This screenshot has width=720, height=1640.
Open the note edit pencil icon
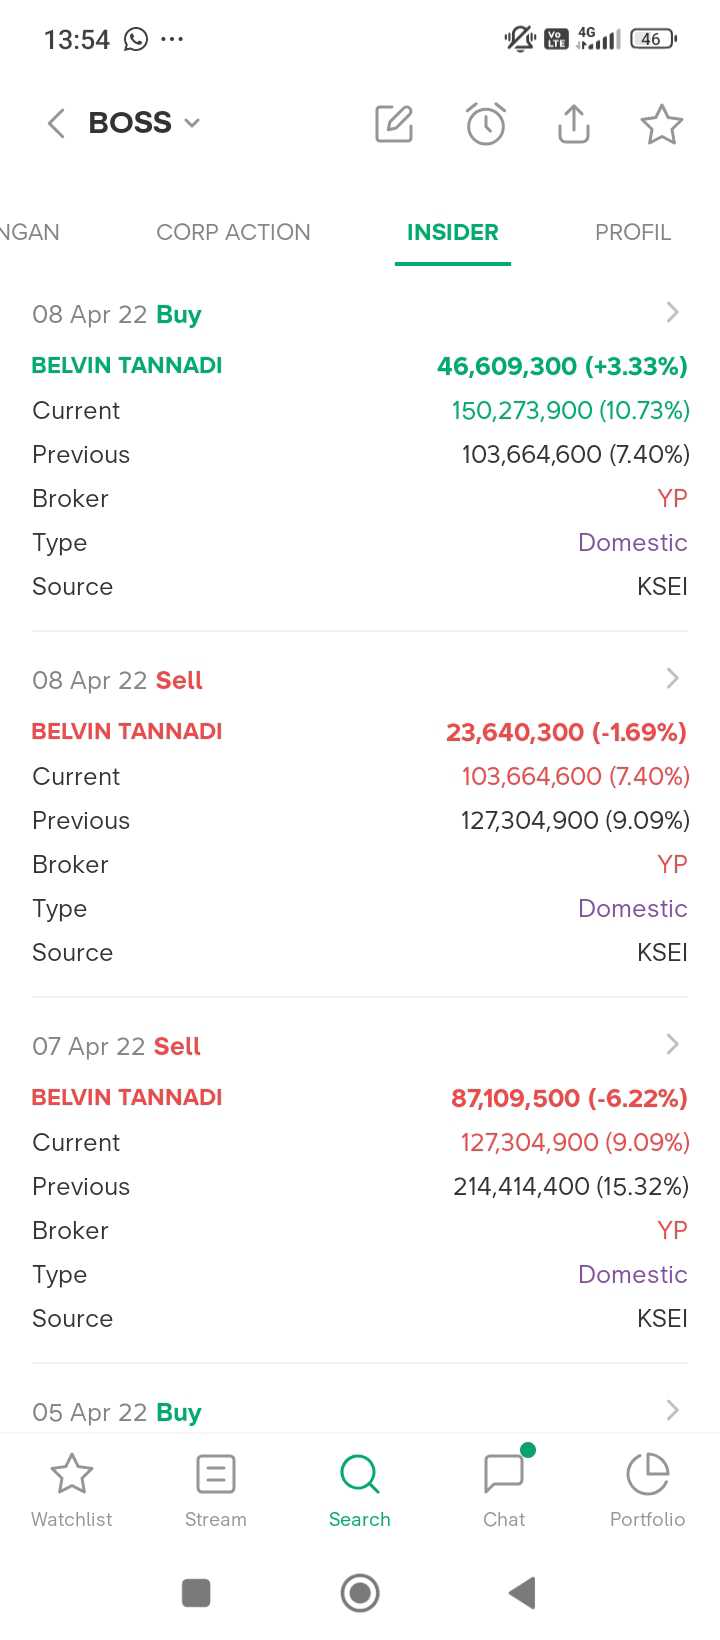(x=394, y=124)
